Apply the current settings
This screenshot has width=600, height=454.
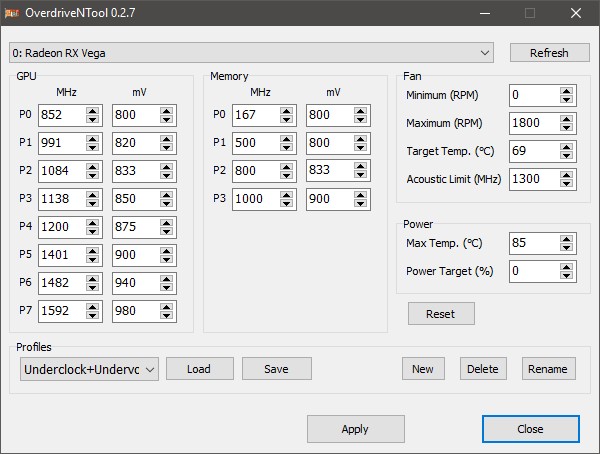coord(355,429)
